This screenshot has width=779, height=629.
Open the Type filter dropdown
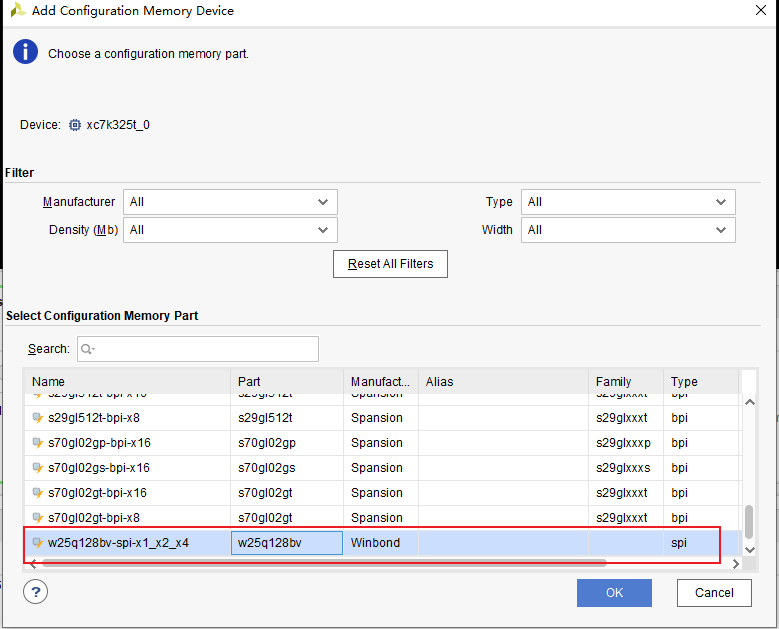628,202
